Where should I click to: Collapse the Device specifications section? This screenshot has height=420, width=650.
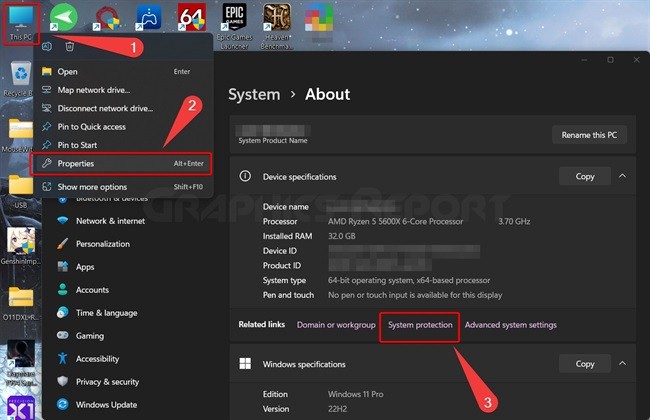pos(622,176)
